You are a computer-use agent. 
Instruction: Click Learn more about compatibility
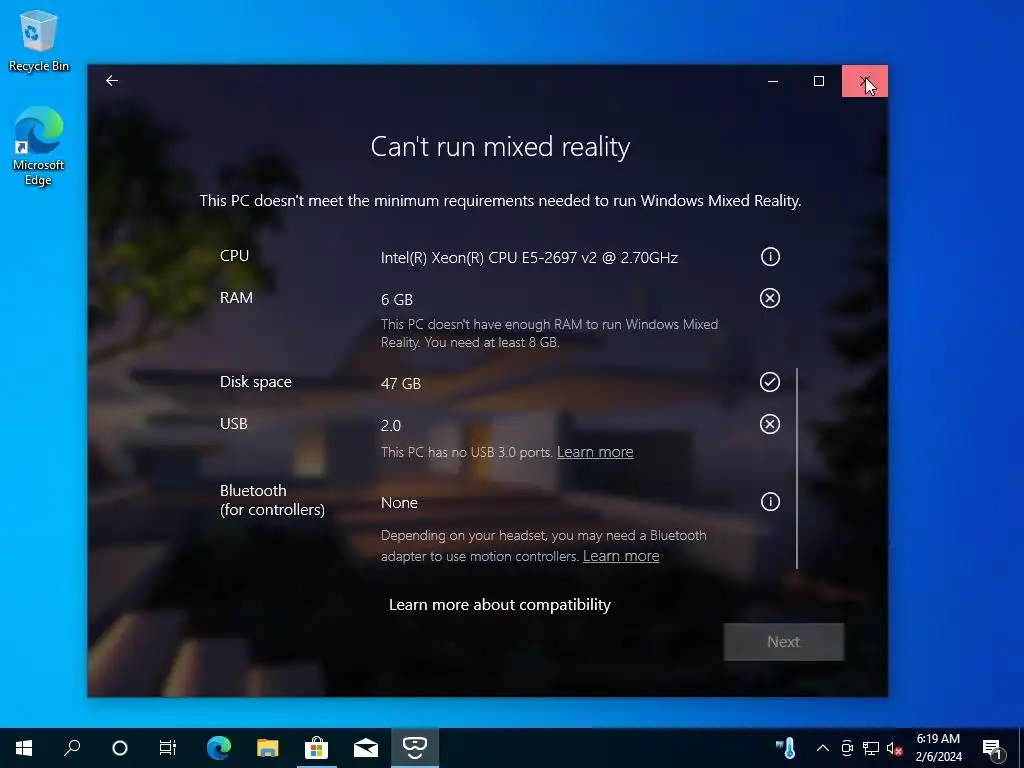[500, 605]
